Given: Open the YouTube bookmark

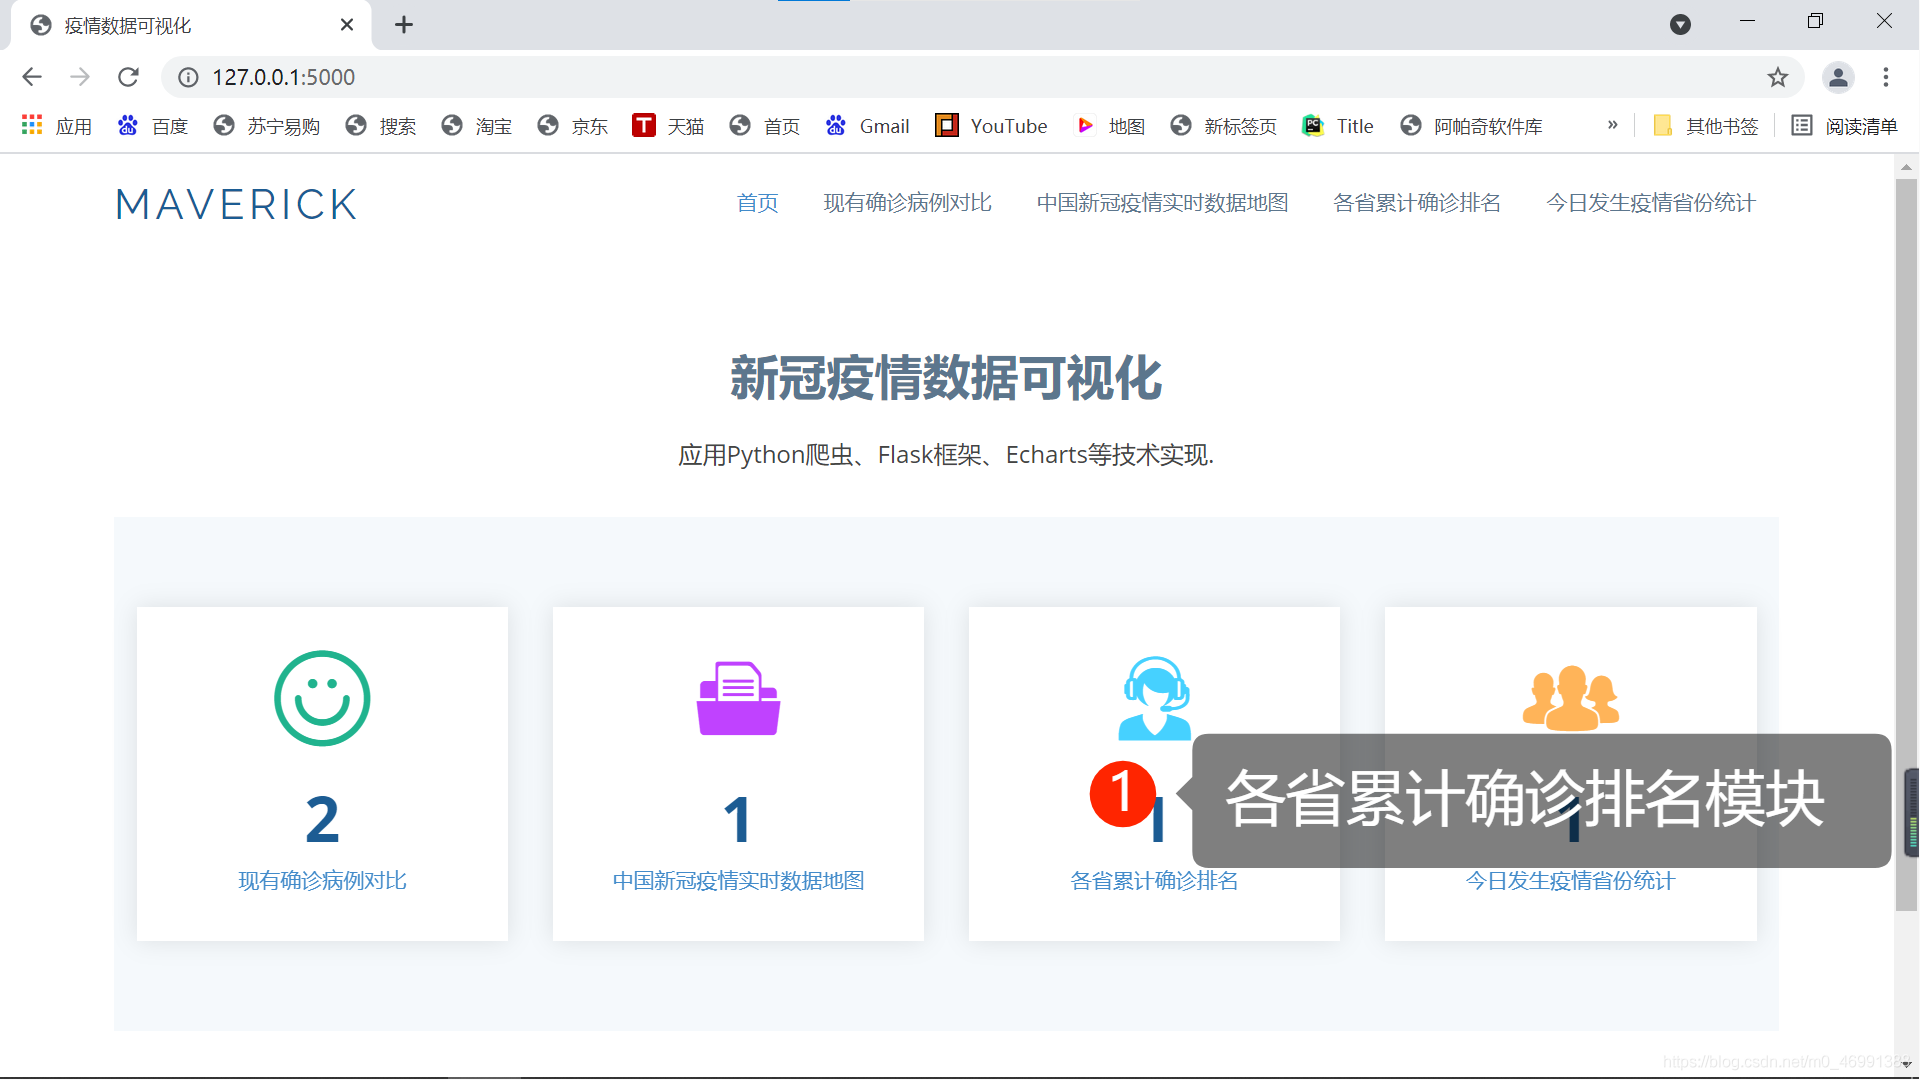Looking at the screenshot, I should tap(992, 126).
